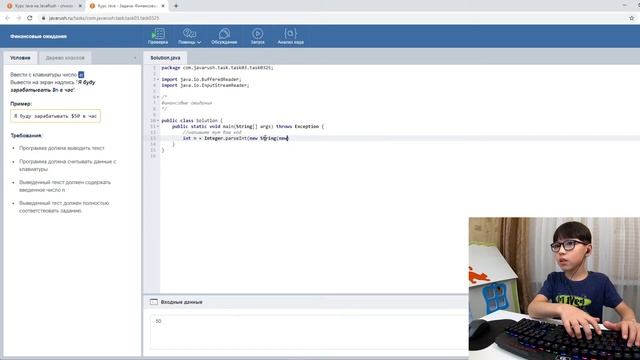Run code with the Запуск icon
The height and width of the screenshot is (360, 640).
(258, 36)
